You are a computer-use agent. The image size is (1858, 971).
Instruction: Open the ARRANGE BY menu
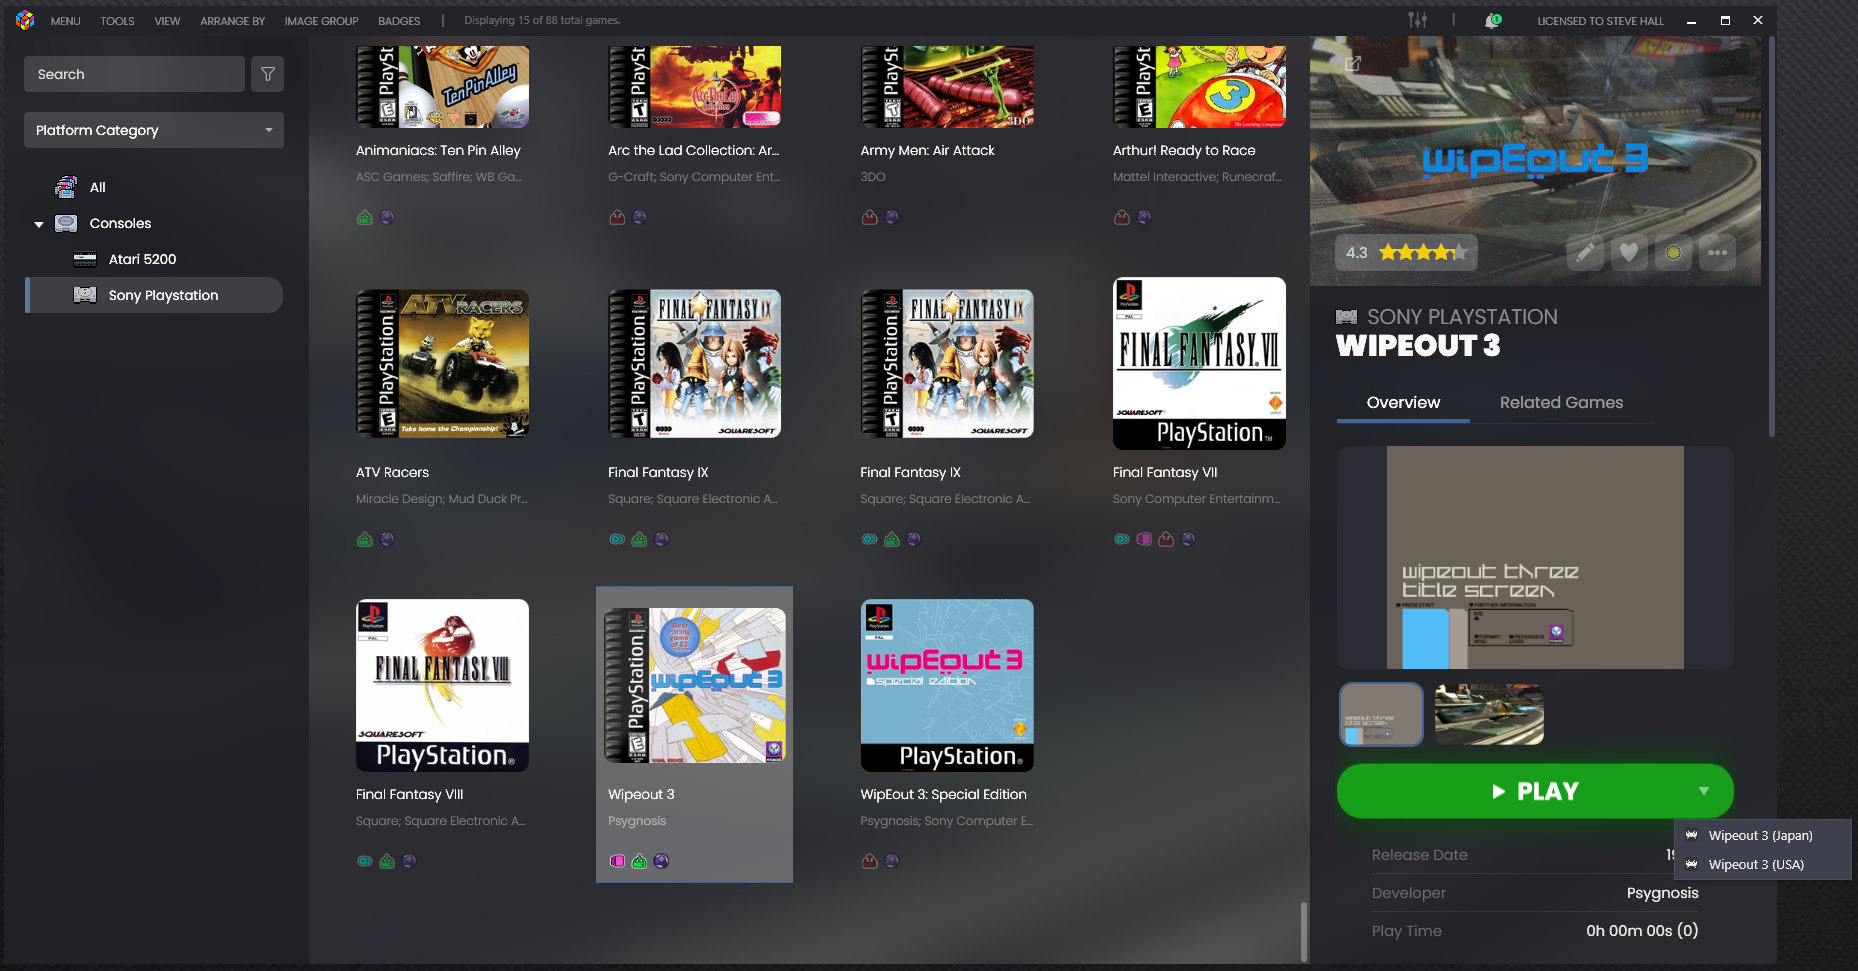point(233,21)
